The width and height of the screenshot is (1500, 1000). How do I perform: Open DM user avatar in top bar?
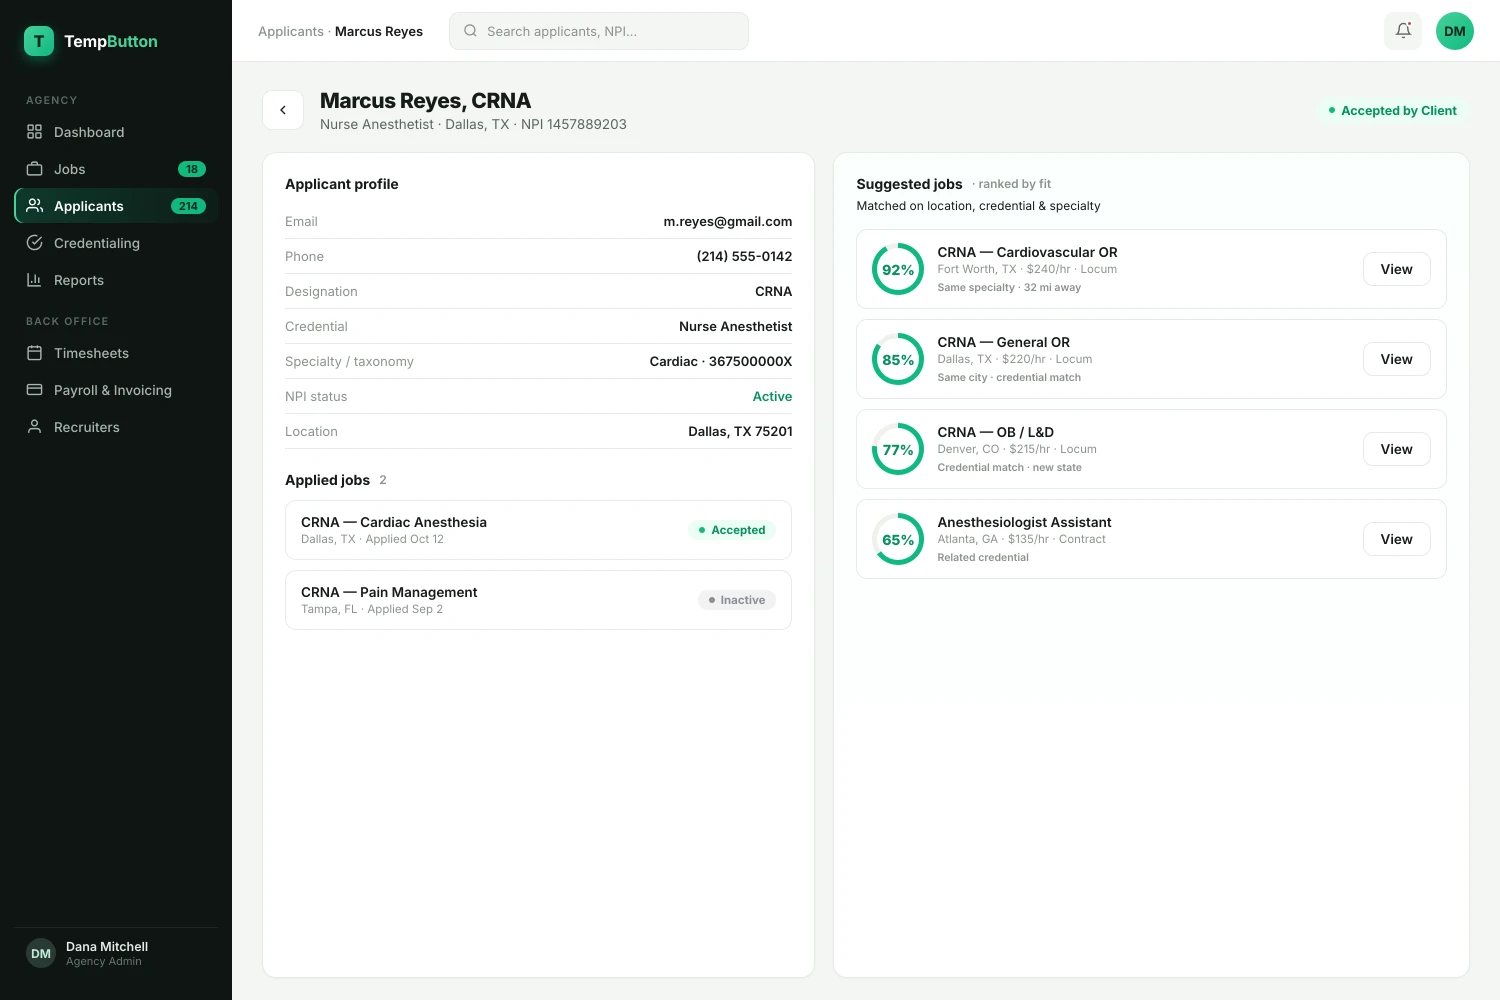(1455, 31)
